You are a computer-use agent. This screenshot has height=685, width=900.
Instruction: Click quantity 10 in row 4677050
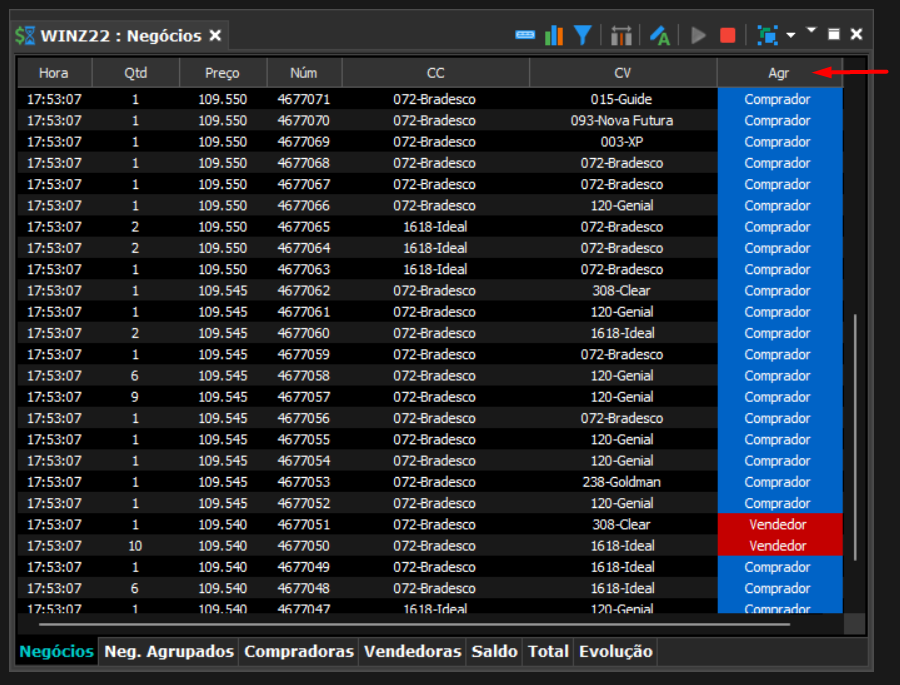(x=135, y=545)
